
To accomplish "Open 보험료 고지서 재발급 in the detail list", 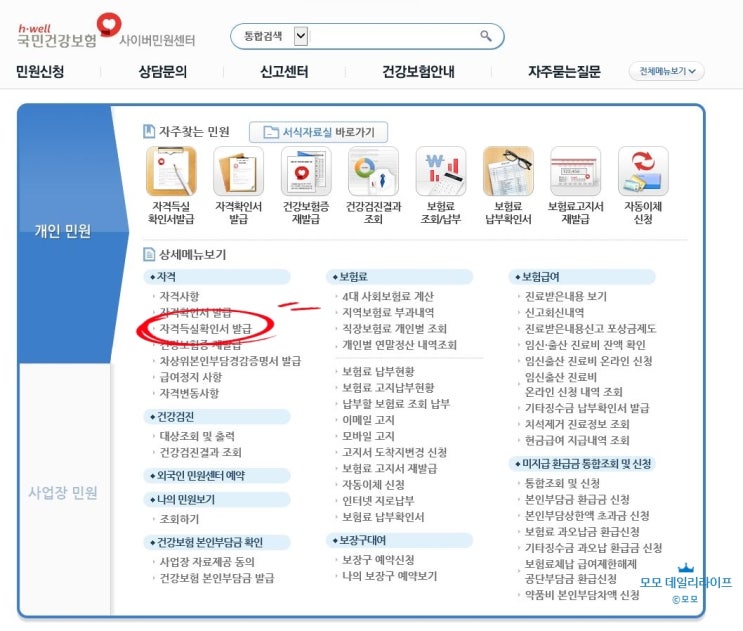I will point(390,468).
